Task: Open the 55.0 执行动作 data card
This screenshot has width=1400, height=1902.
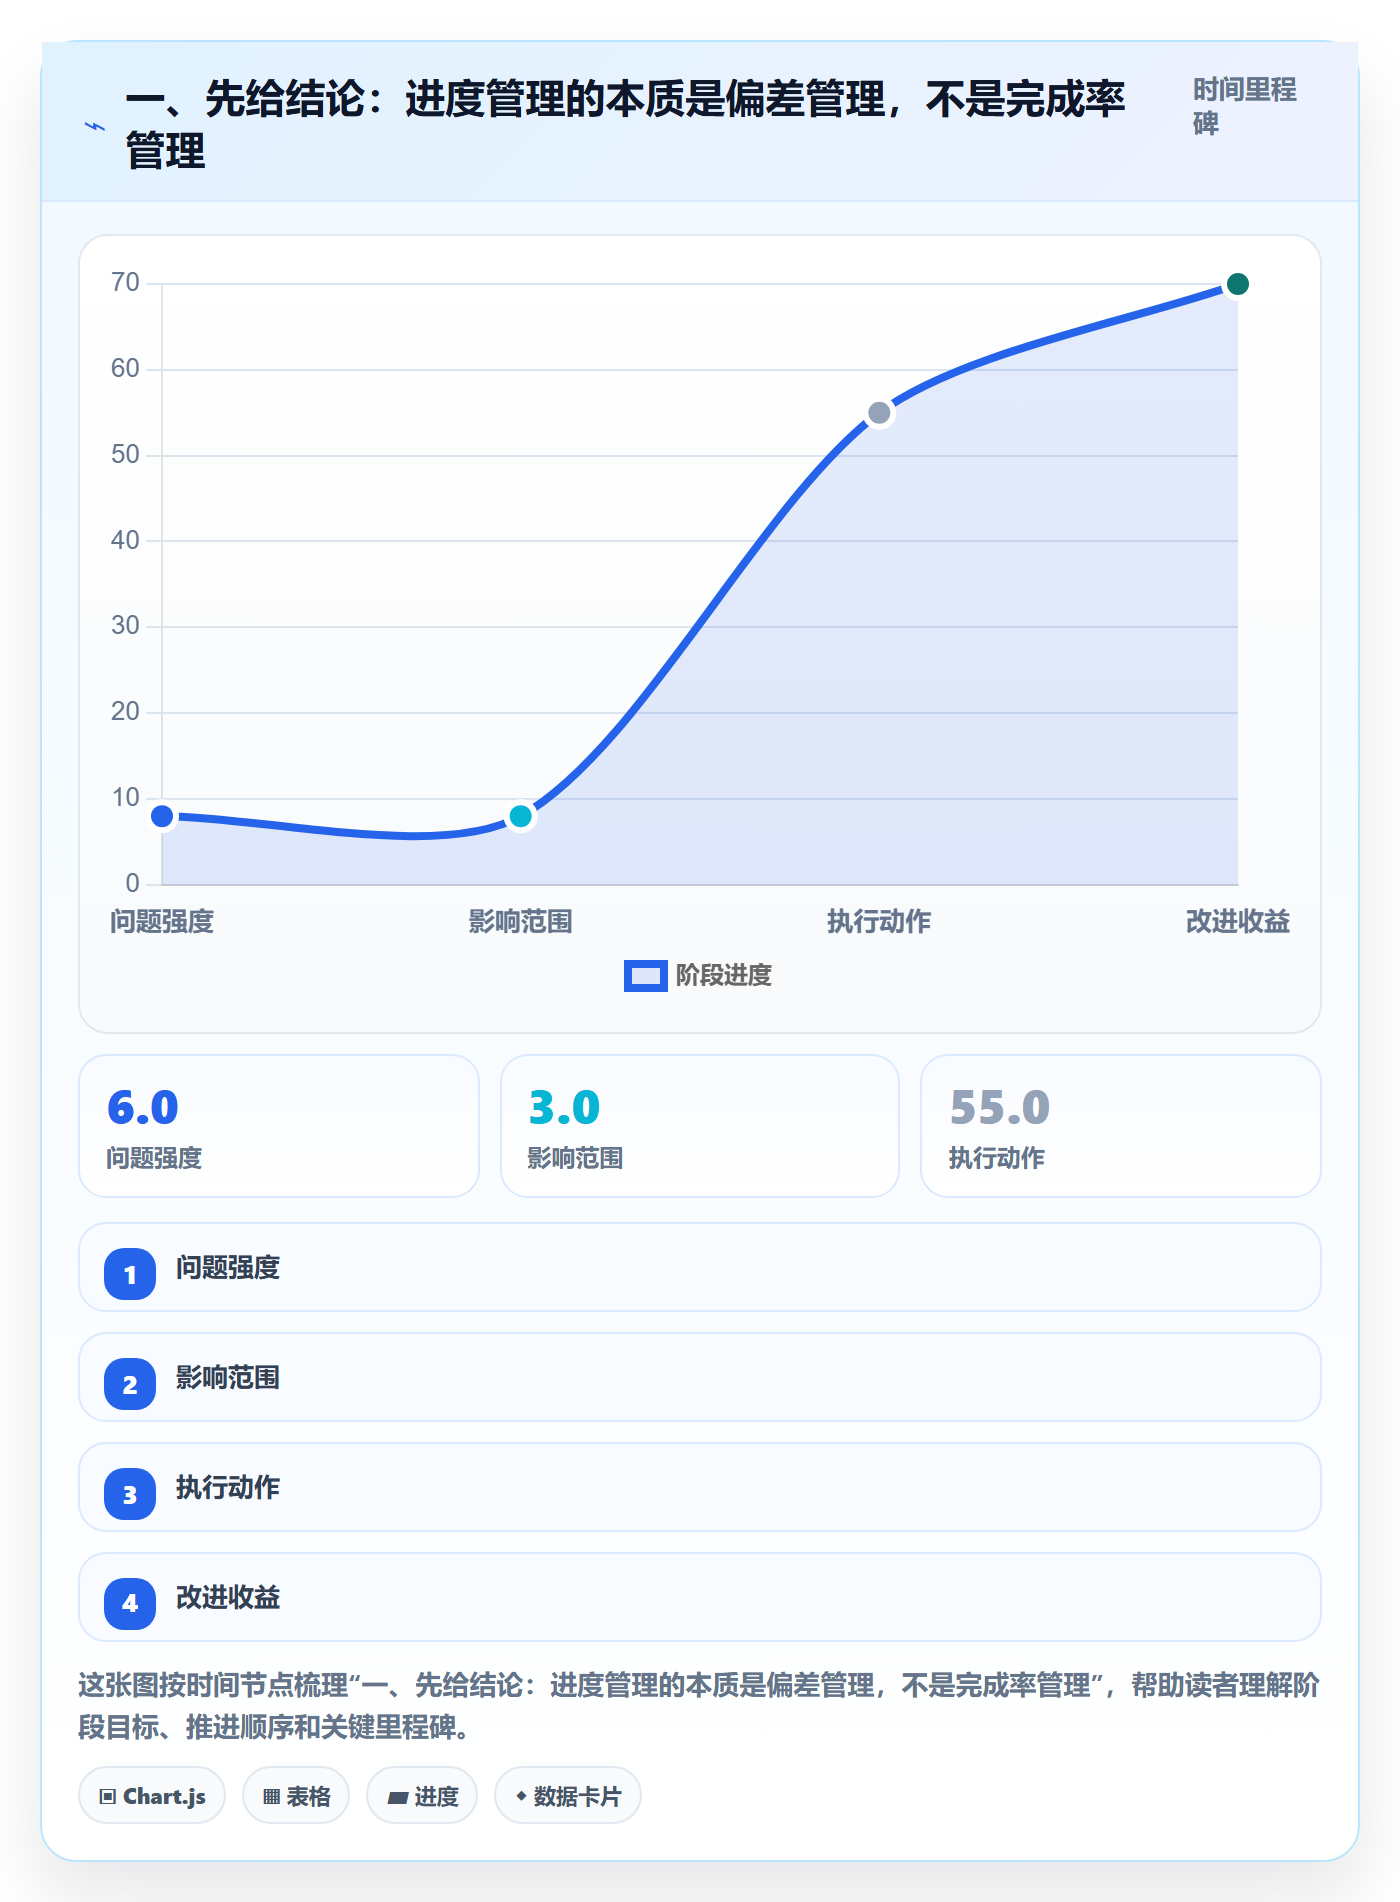Action: [x=1121, y=1126]
